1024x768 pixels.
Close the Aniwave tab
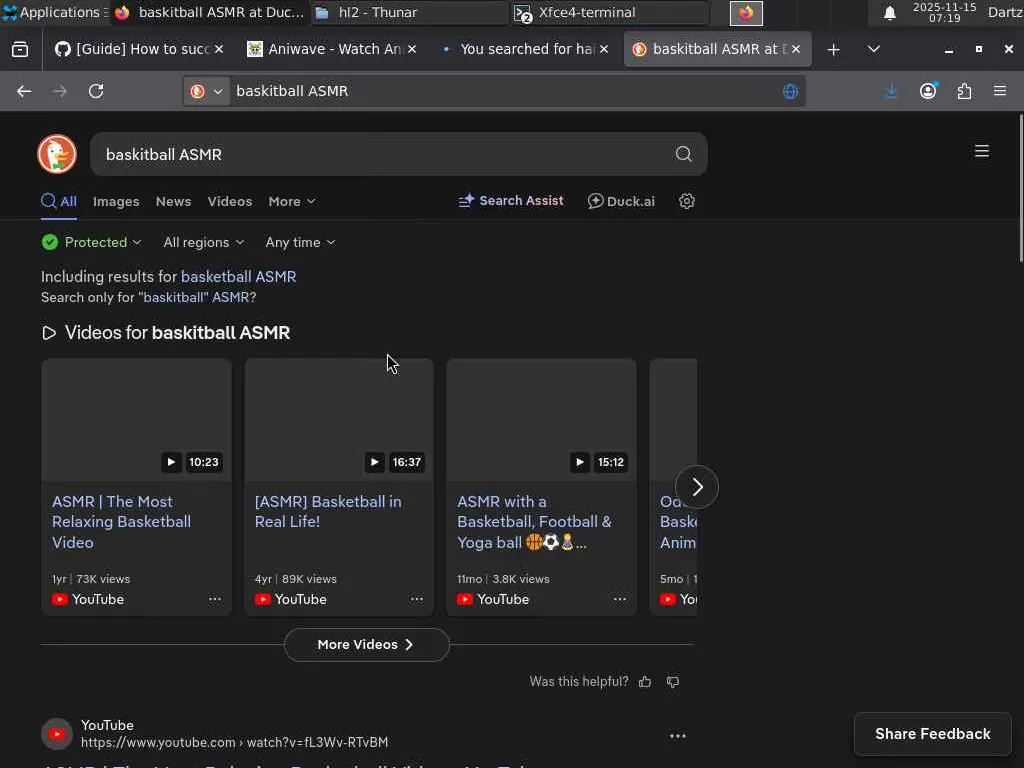[412, 50]
